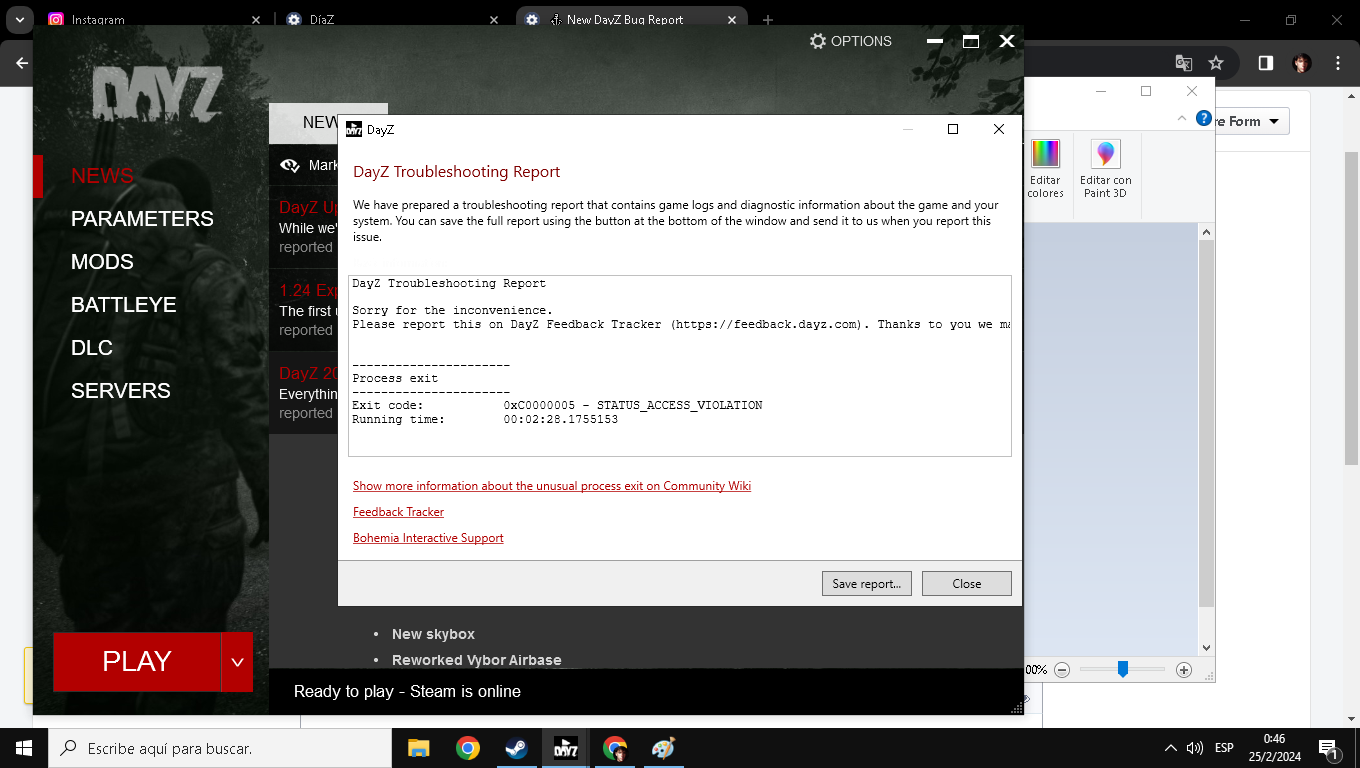Click the DayZ icon in the dialog title bar

pyautogui.click(x=353, y=129)
